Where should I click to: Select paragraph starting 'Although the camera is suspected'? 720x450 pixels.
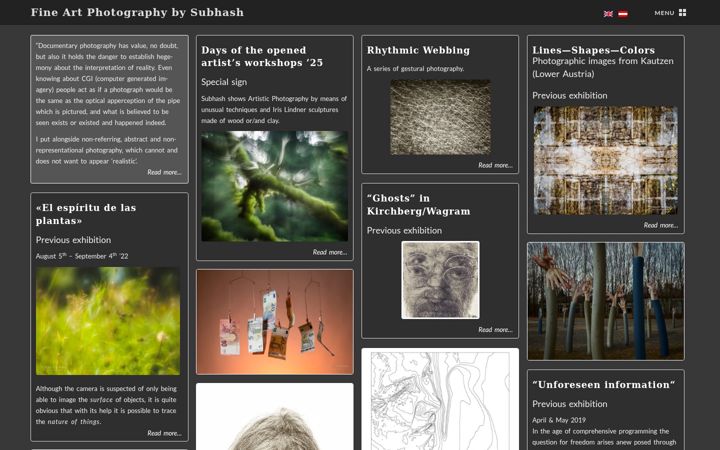[106, 405]
